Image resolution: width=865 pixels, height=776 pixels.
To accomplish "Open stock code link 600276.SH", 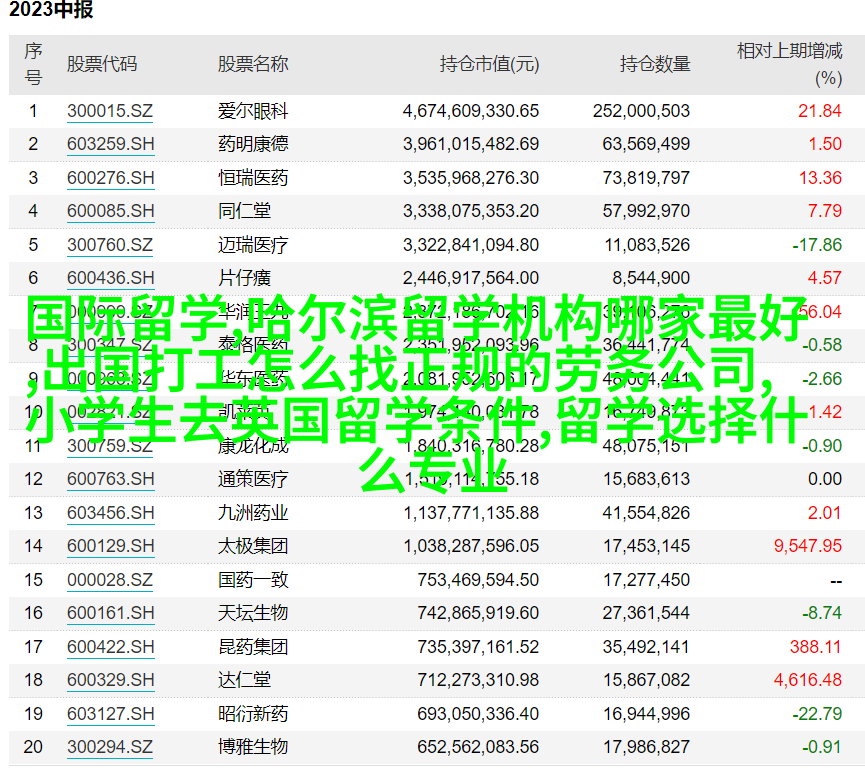I will (110, 178).
